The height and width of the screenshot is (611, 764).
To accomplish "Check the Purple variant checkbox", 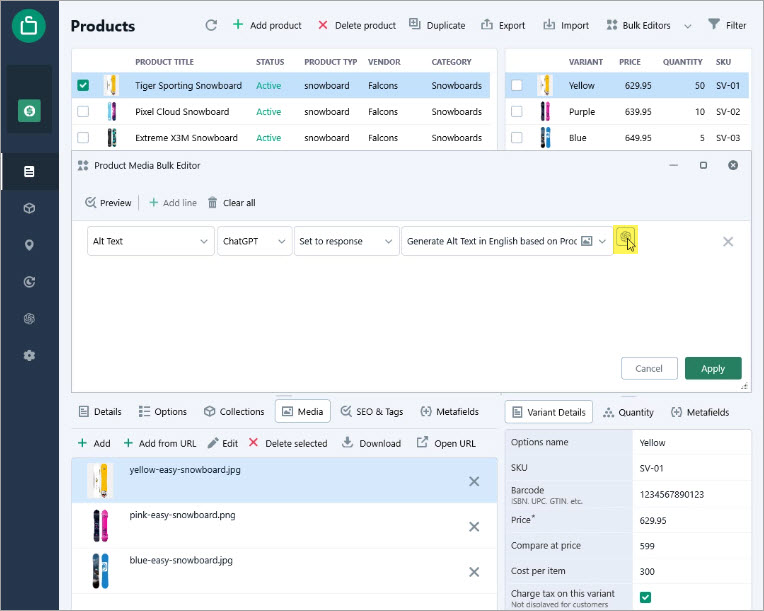I will tap(516, 112).
